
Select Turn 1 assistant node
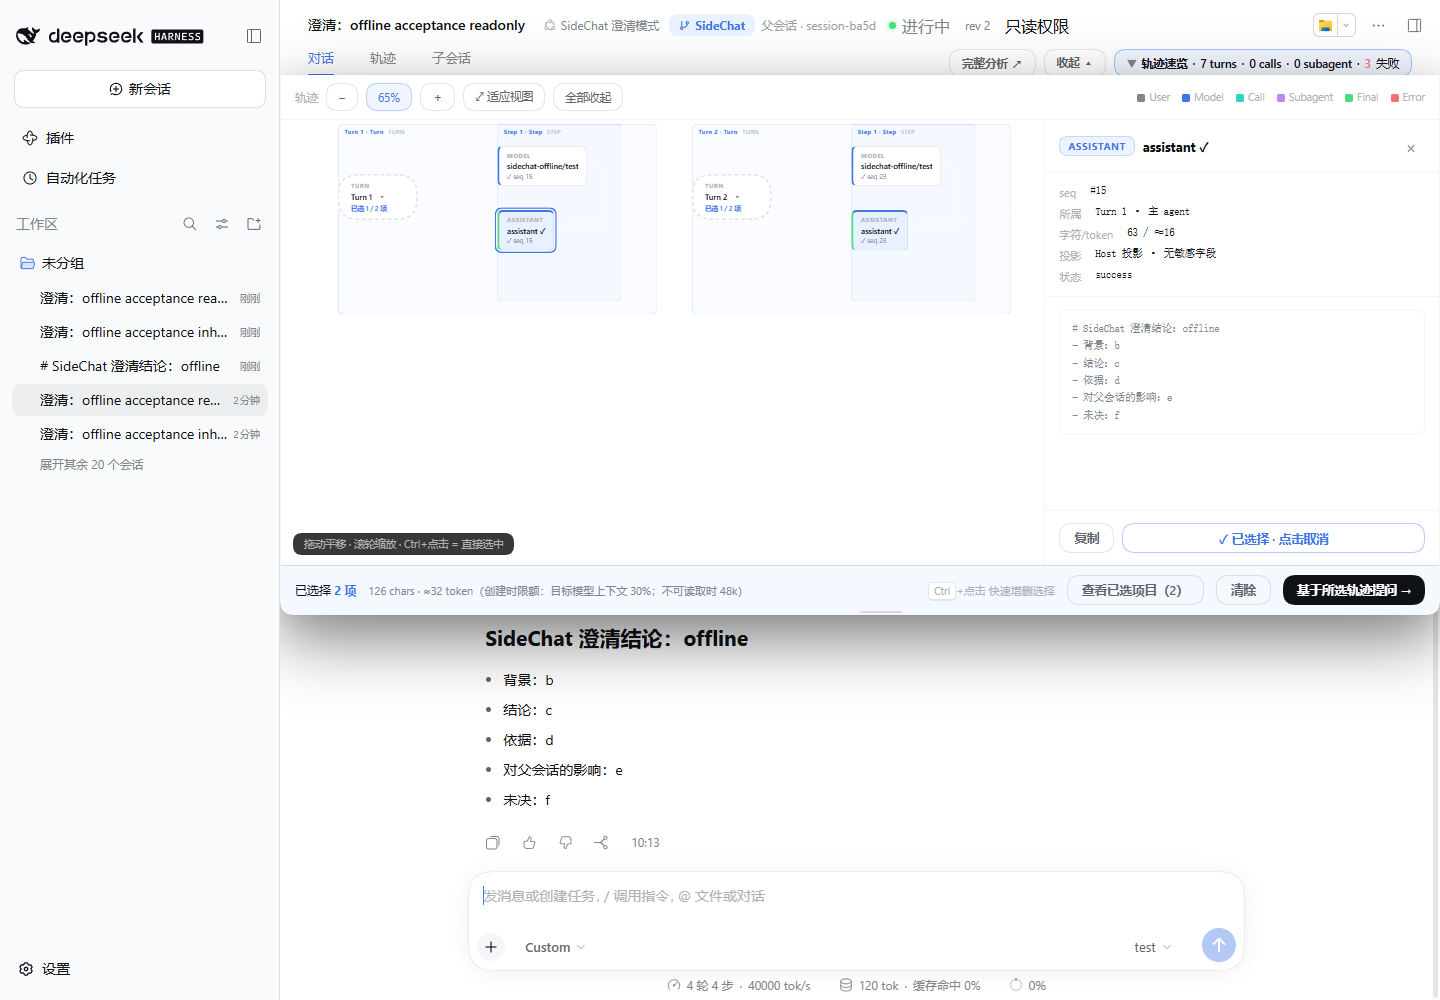526,231
